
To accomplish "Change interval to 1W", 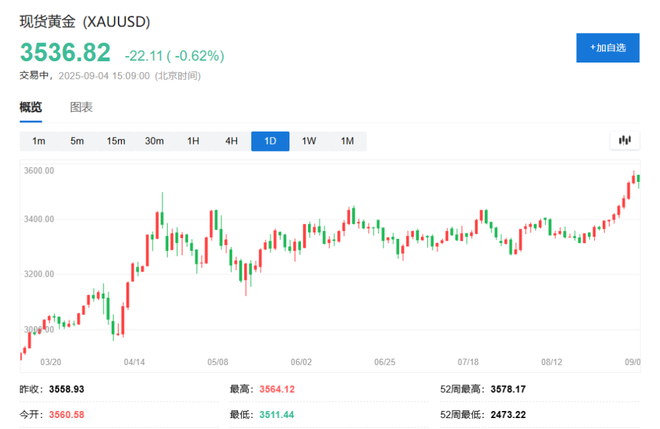I will pos(309,141).
